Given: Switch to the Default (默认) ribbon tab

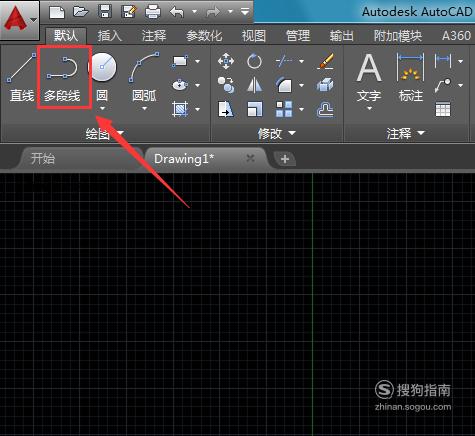Looking at the screenshot, I should point(66,35).
